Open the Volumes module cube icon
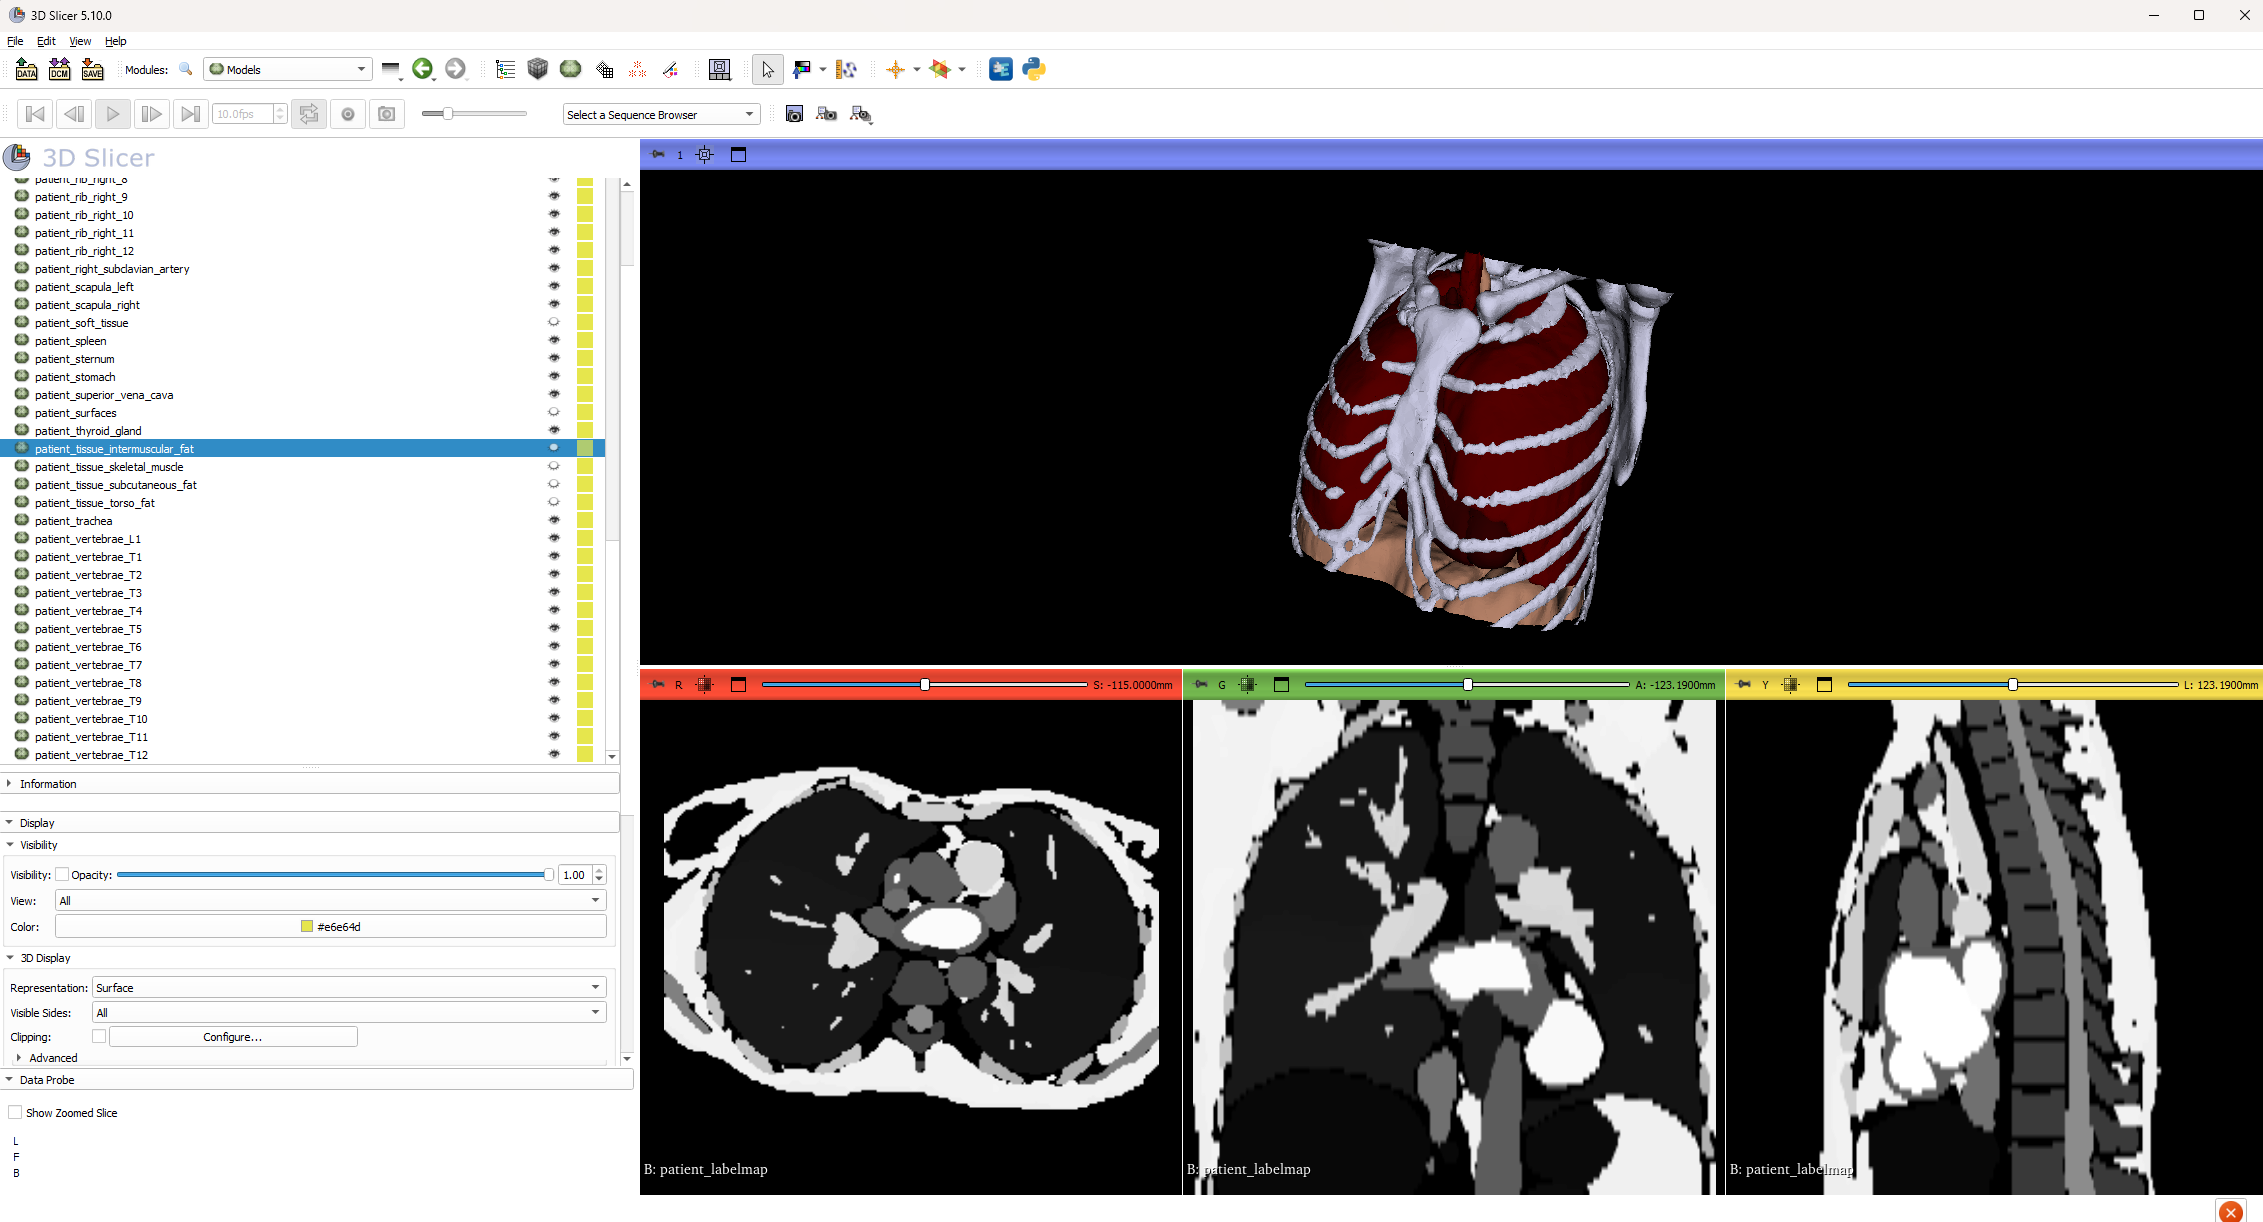This screenshot has width=2263, height=1222. [538, 69]
